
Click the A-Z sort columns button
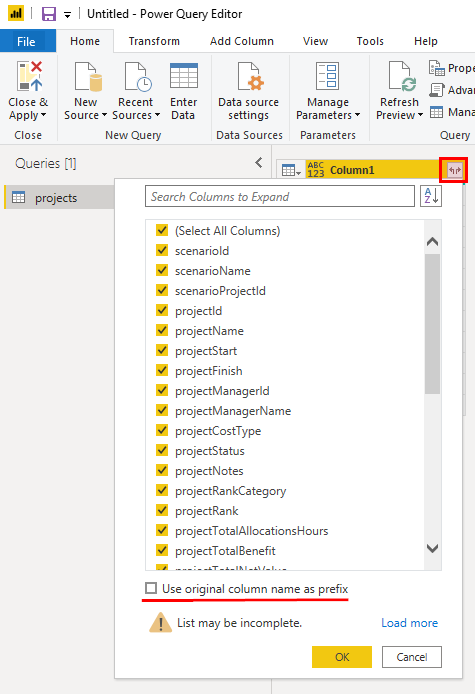431,196
